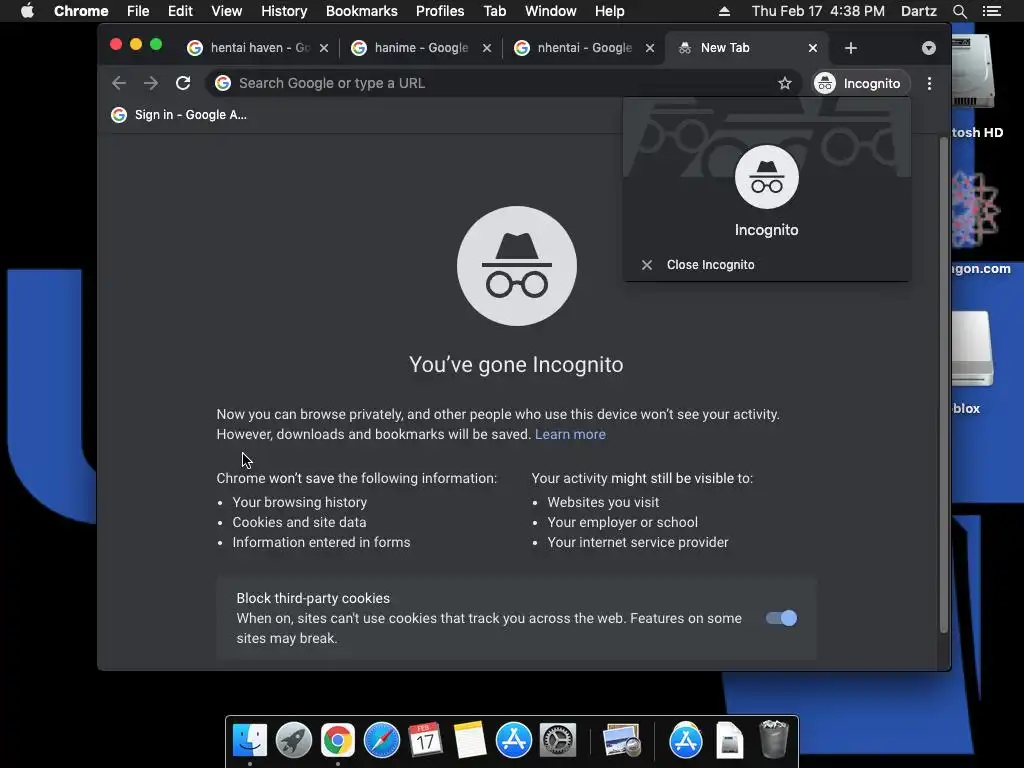Click the Your employer or school text
The width and height of the screenshot is (1024, 768).
tap(622, 522)
